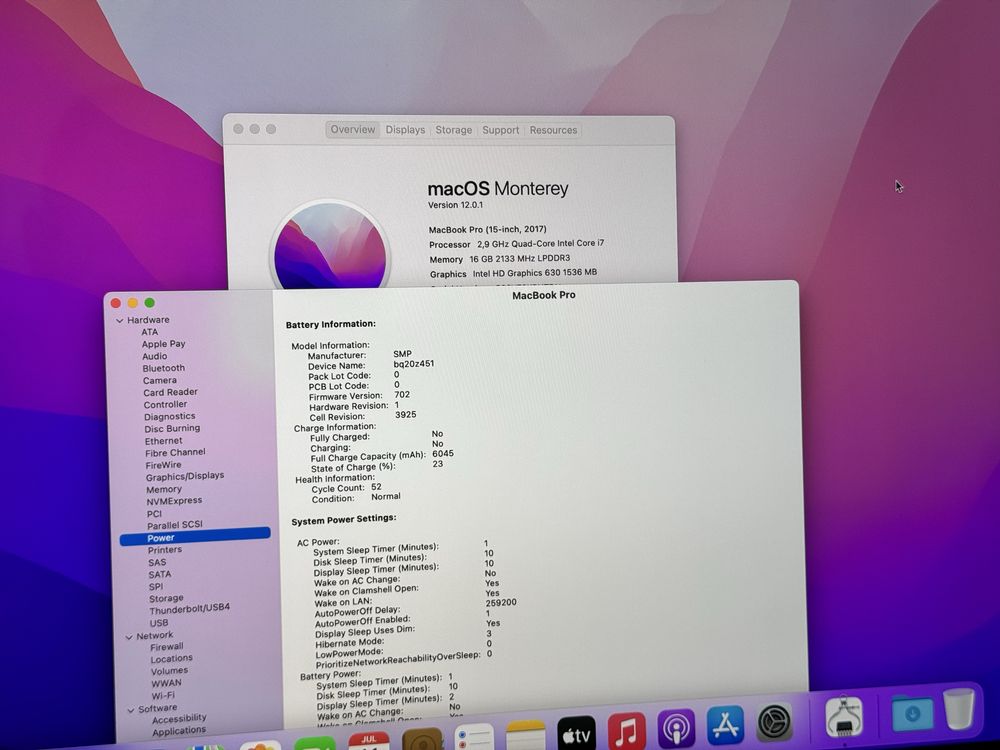
Task: Click the macOS Monterey logo image
Action: (x=330, y=246)
